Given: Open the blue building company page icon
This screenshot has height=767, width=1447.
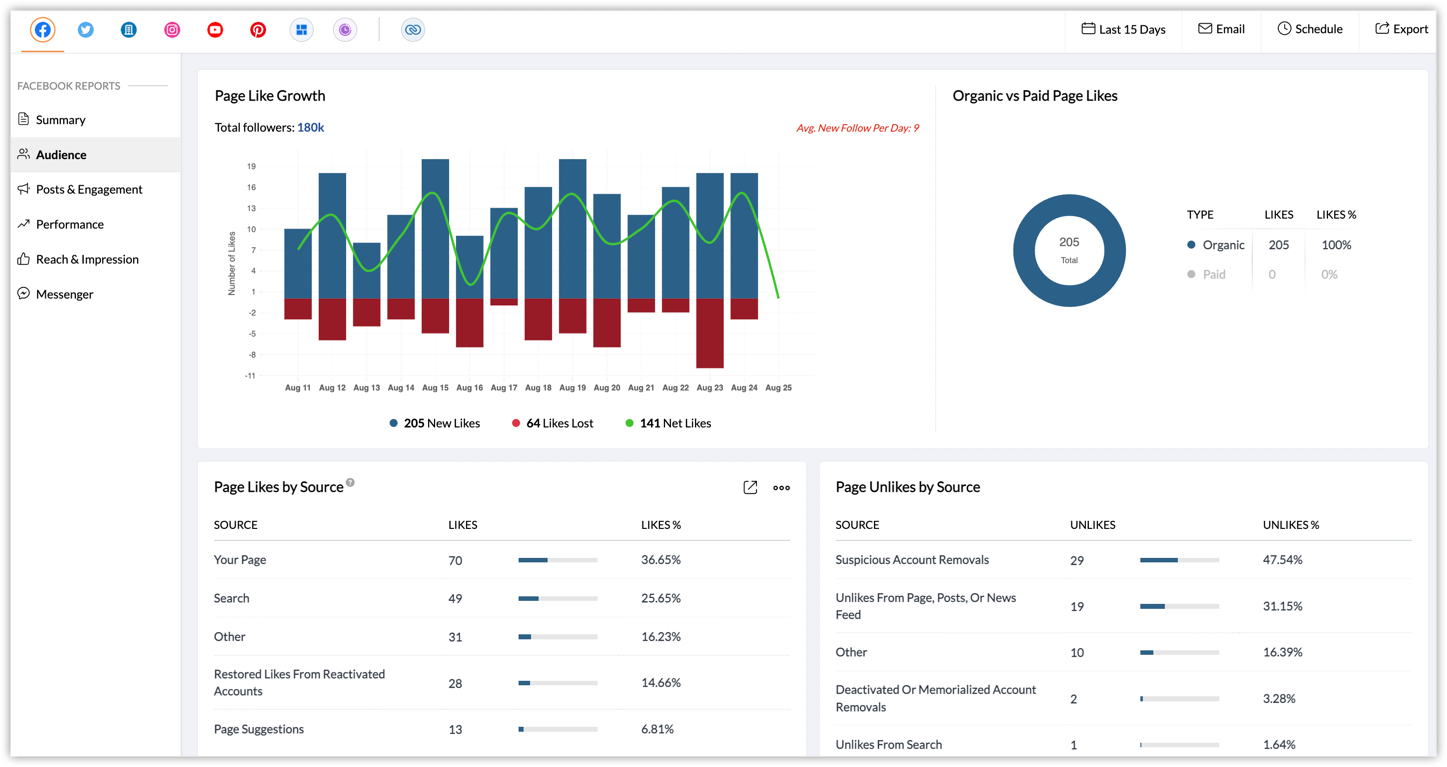Looking at the screenshot, I should (x=129, y=30).
